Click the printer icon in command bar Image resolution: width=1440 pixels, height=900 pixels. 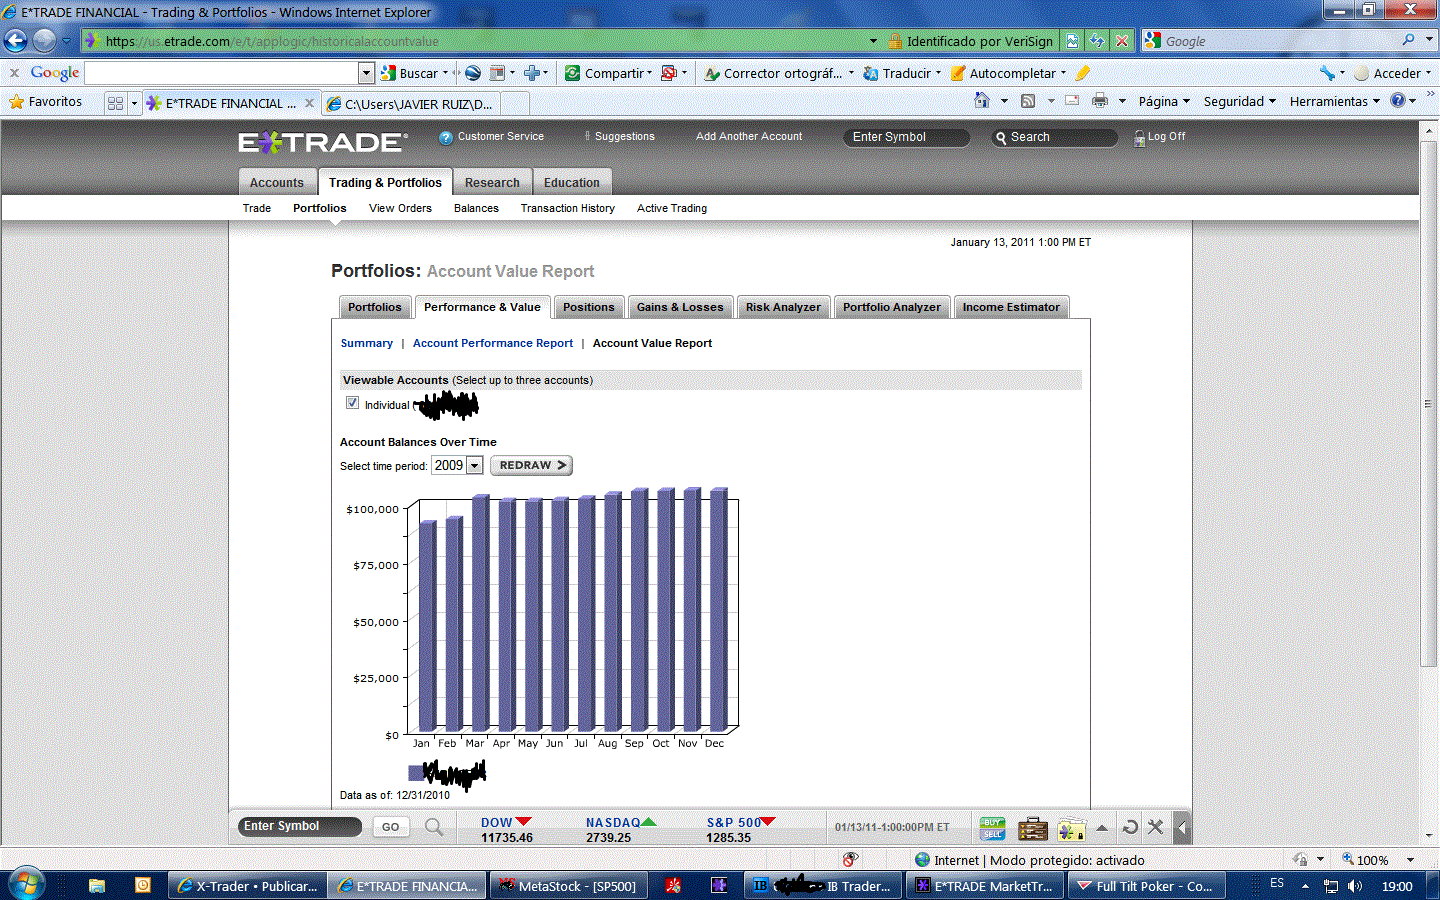1100,100
